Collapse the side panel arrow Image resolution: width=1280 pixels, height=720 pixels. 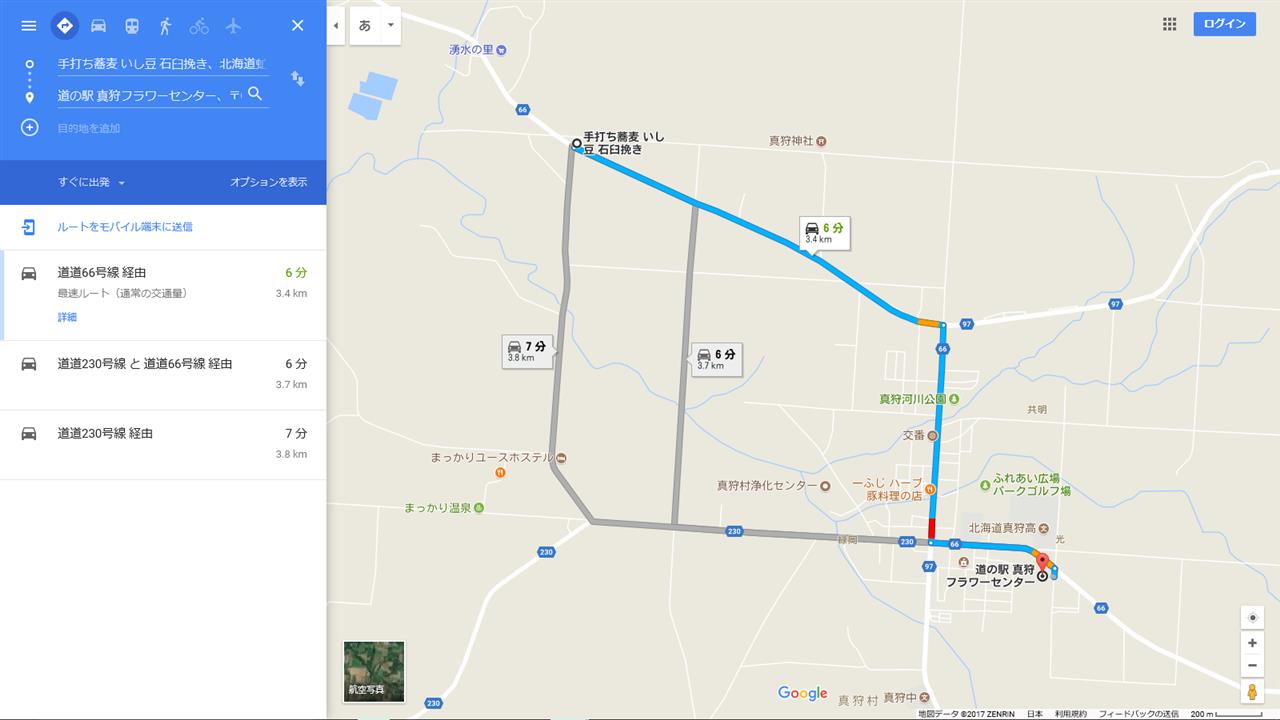pos(335,25)
